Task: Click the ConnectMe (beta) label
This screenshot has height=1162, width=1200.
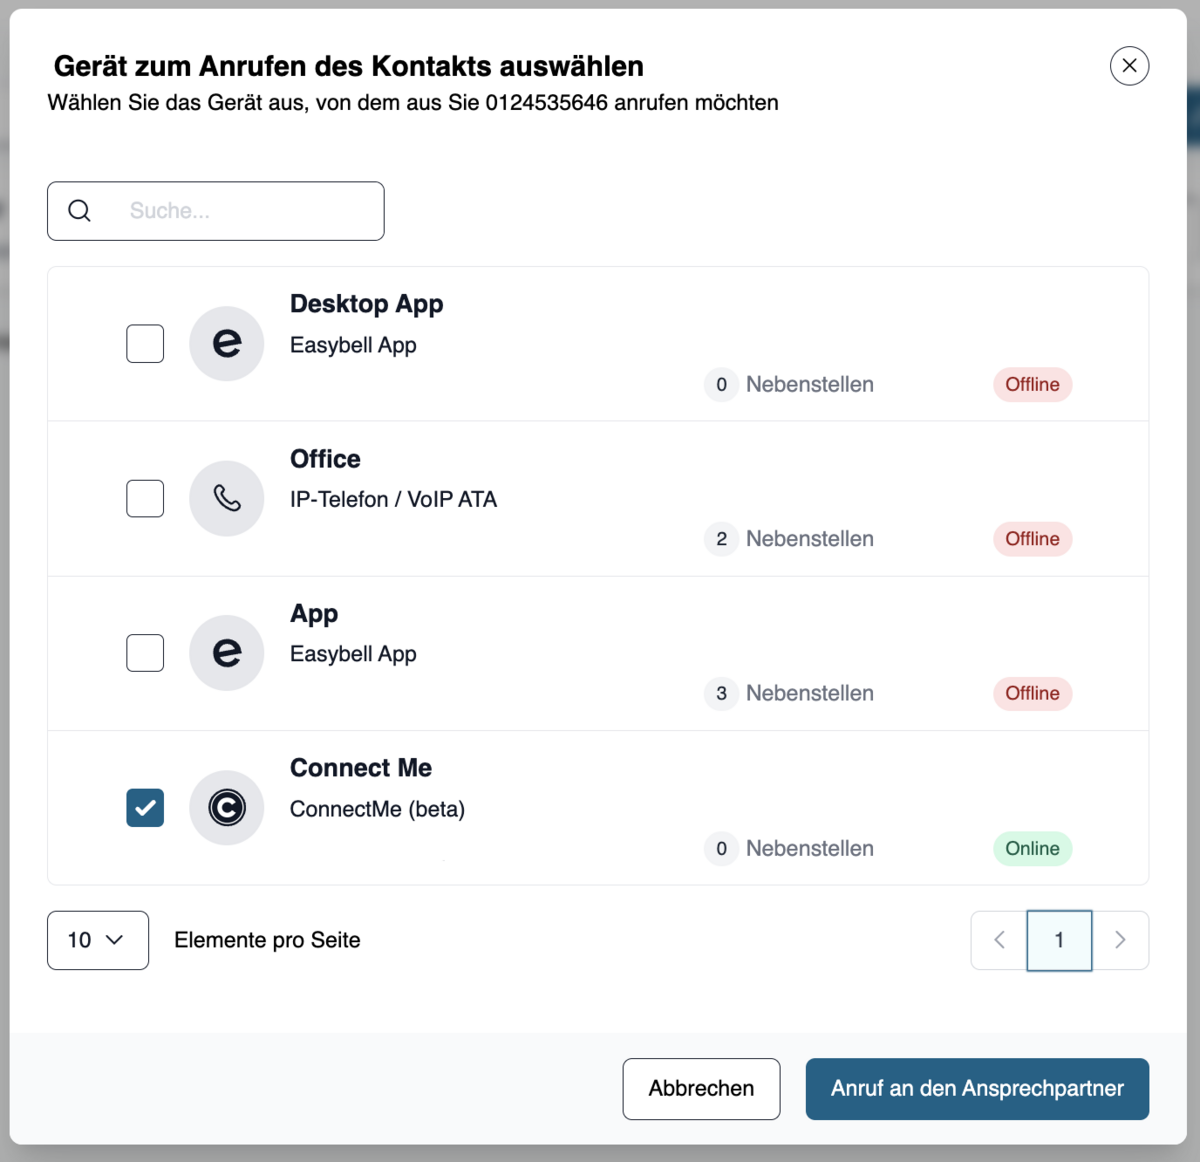Action: pos(377,809)
